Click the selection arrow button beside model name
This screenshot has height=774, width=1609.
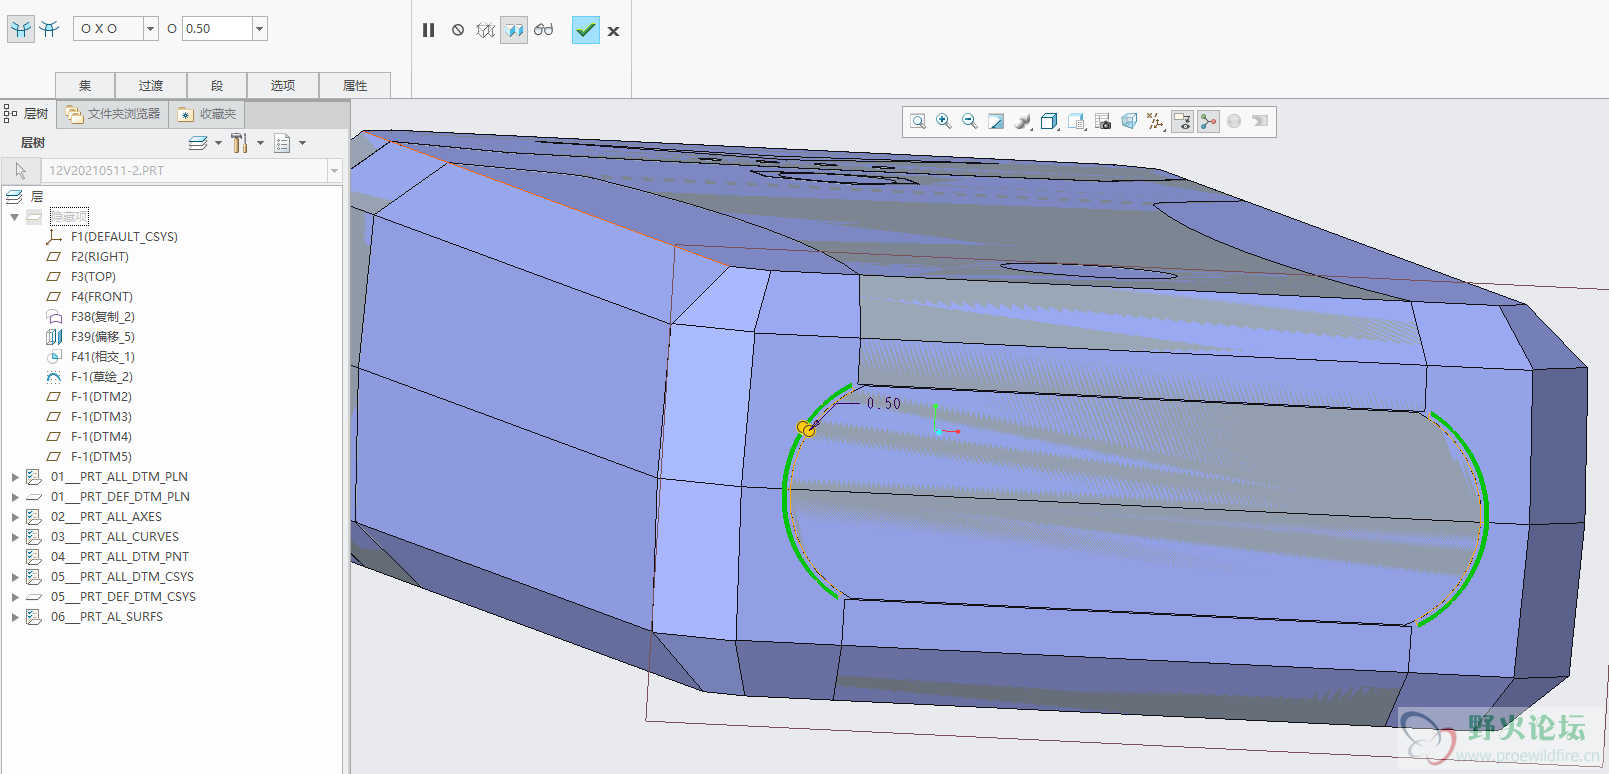pyautogui.click(x=21, y=171)
